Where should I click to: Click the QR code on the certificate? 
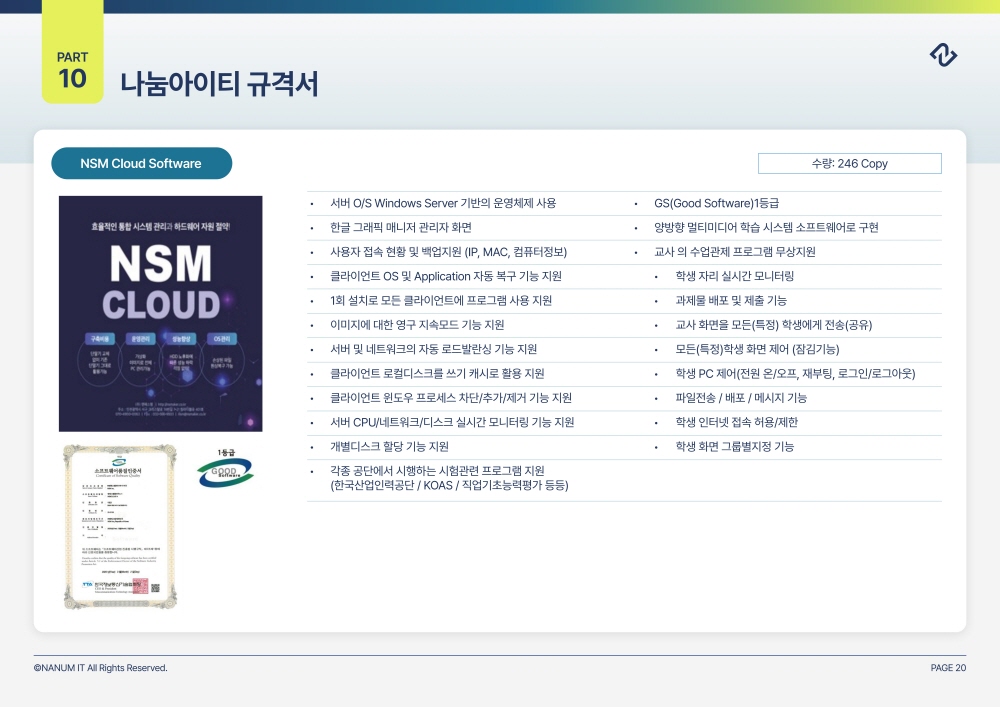tap(155, 587)
